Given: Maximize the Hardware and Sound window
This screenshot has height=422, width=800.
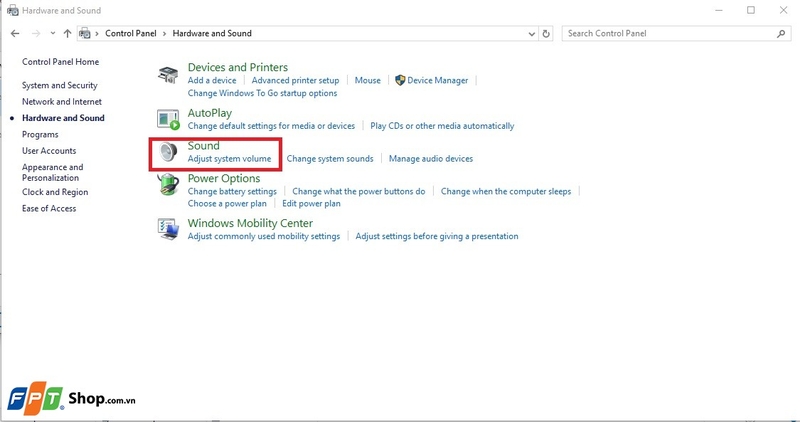Looking at the screenshot, I should pyautogui.click(x=751, y=10).
